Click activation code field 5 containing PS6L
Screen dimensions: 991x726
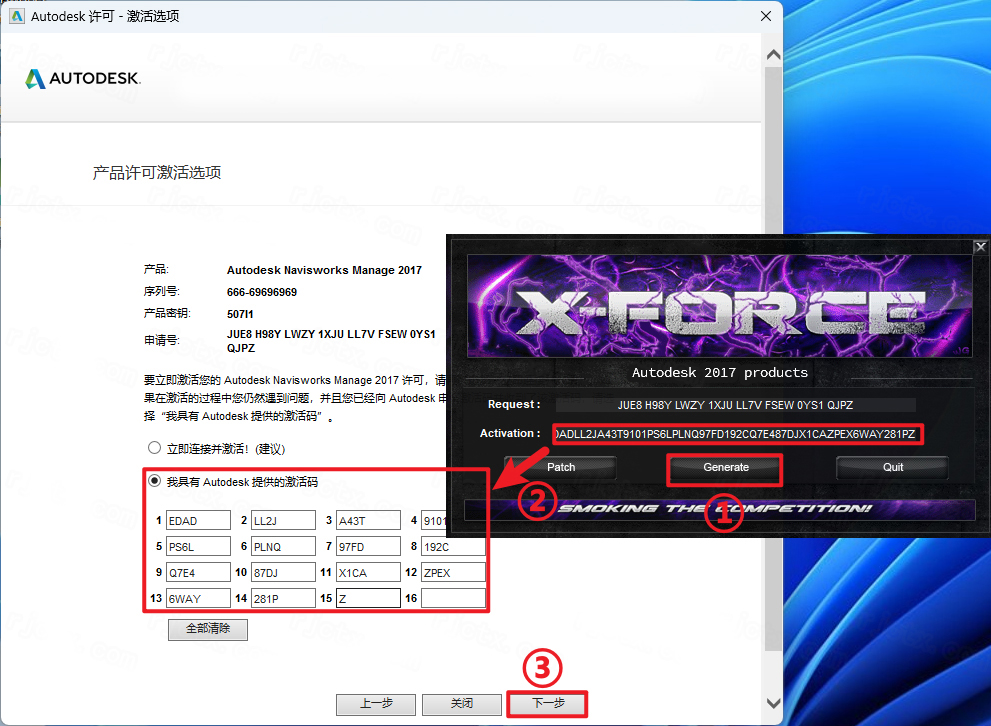[198, 546]
